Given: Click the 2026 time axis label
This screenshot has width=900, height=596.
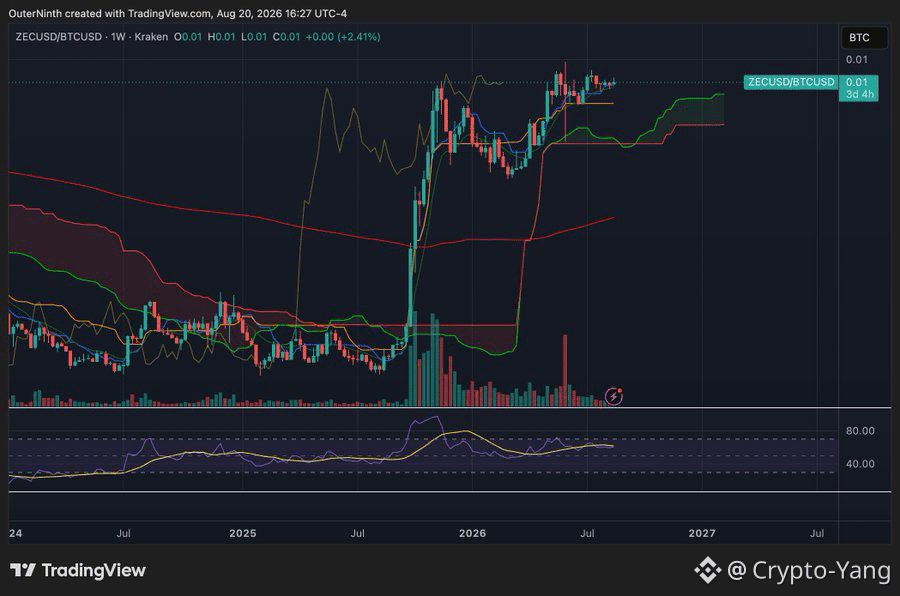Looking at the screenshot, I should click(x=472, y=533).
